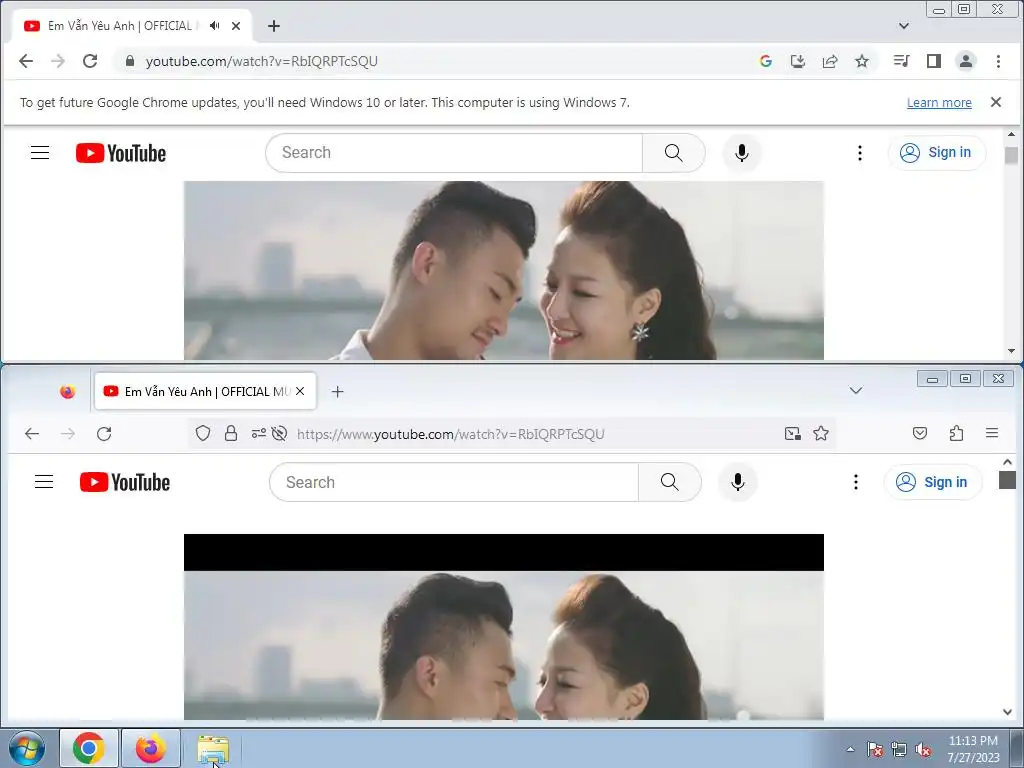Click the video player in Firefox window

pyautogui.click(x=504, y=627)
